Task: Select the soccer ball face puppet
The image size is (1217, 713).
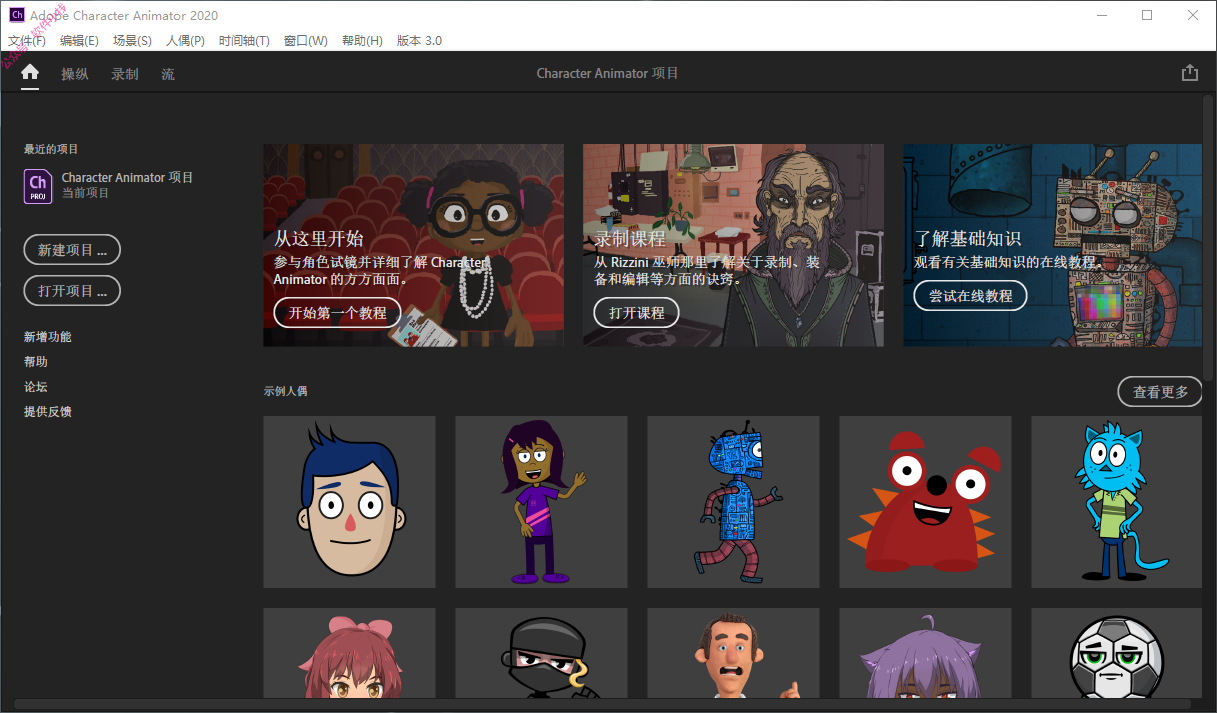Action: click(x=1117, y=653)
